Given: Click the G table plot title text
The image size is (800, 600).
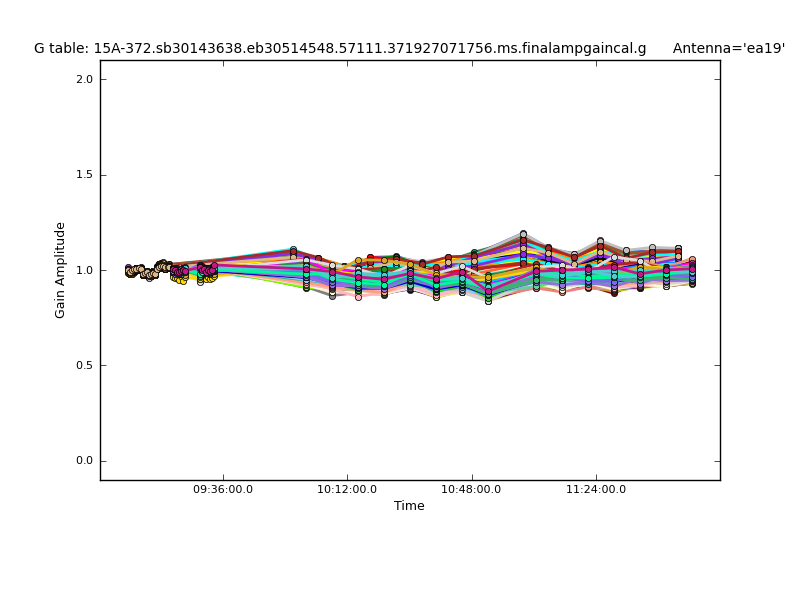Looking at the screenshot, I should click(340, 48).
